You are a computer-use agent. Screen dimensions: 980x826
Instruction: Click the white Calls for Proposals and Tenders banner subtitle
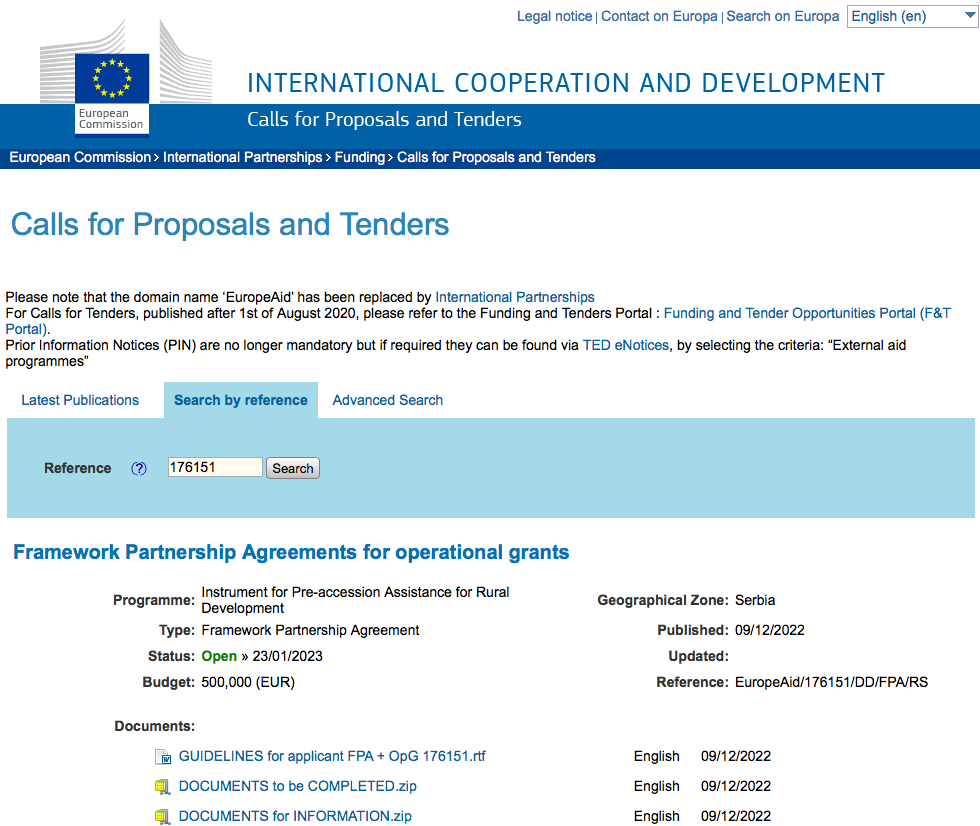pos(384,119)
